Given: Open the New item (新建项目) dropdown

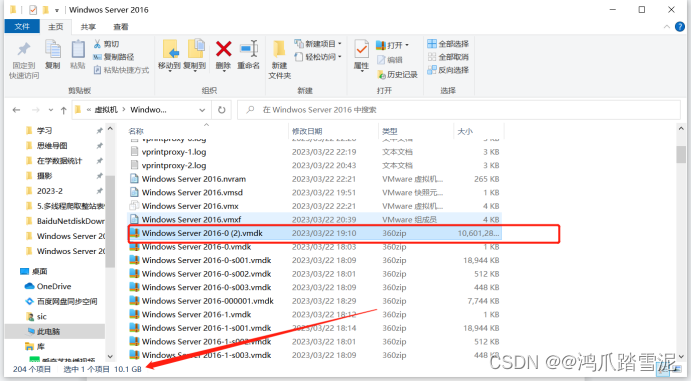Looking at the screenshot, I should (x=318, y=44).
